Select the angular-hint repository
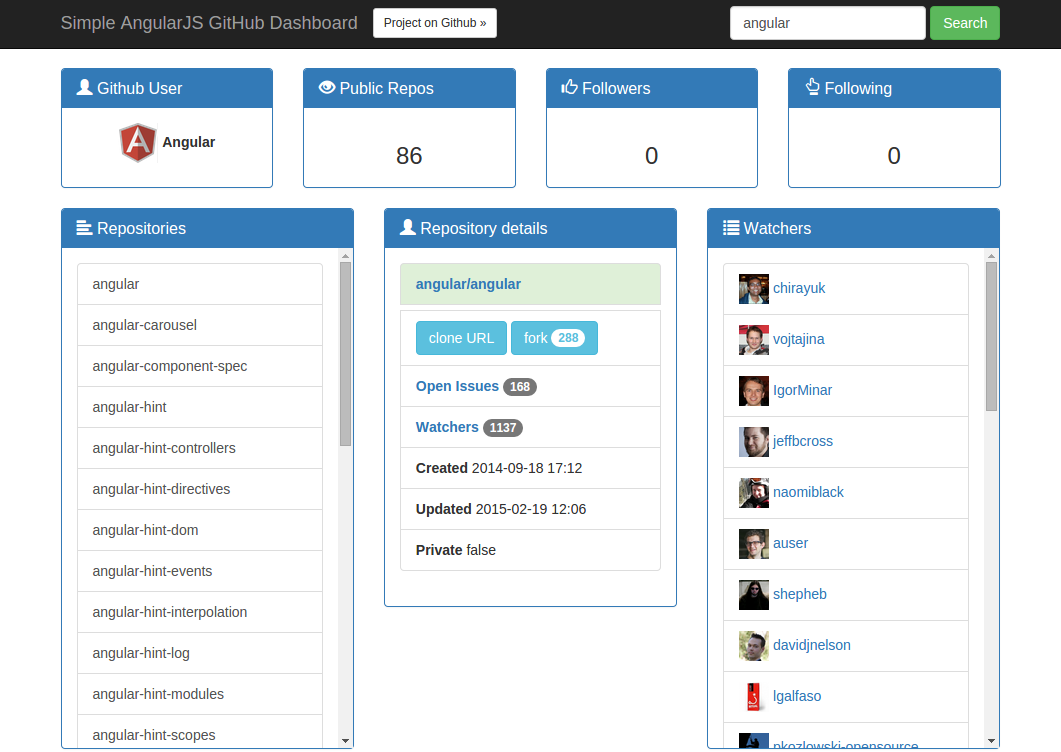The image size is (1061, 752). pyautogui.click(x=200, y=407)
